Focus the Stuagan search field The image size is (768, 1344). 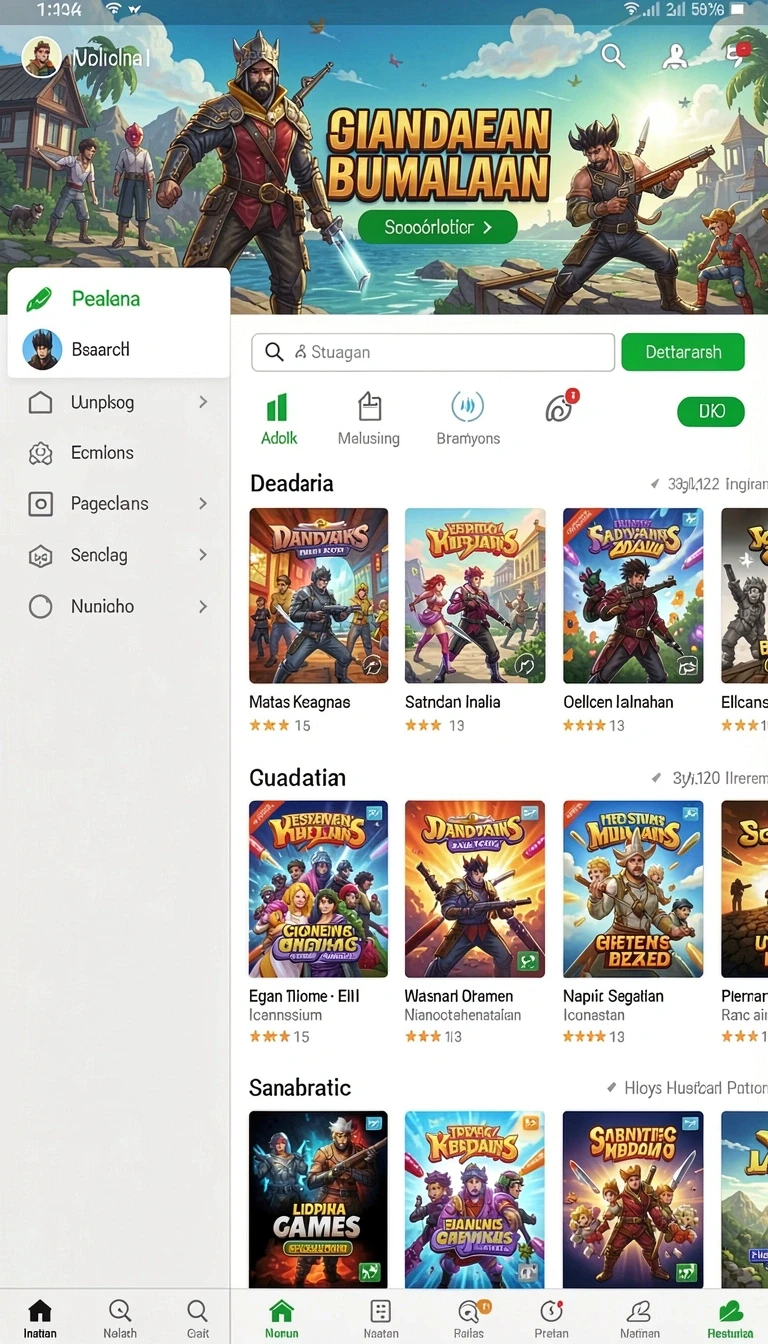pyautogui.click(x=433, y=352)
